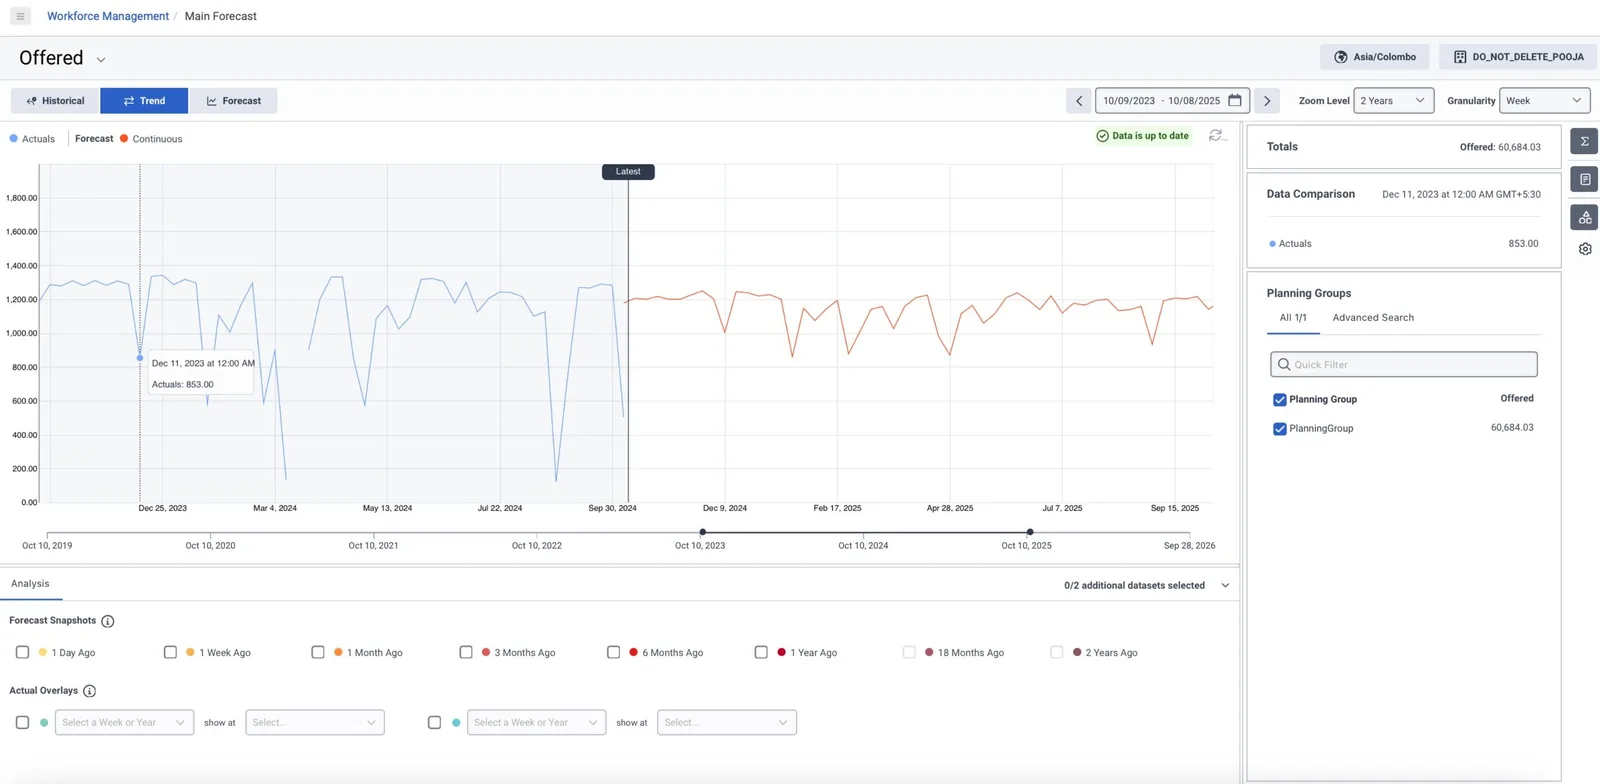Click the Actual Overlays info icon

coord(89,691)
